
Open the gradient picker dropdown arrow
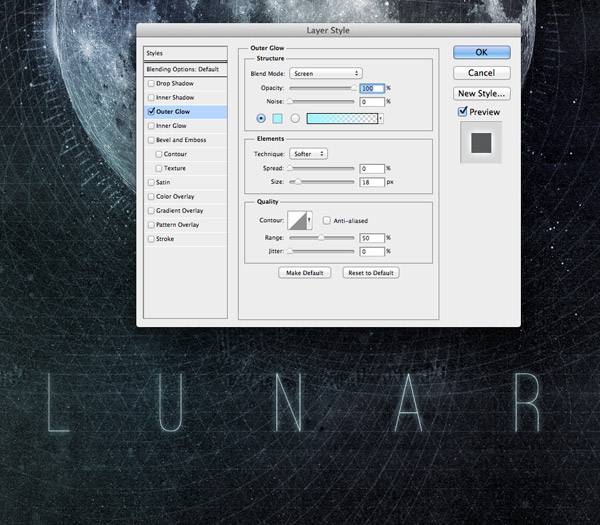point(381,118)
